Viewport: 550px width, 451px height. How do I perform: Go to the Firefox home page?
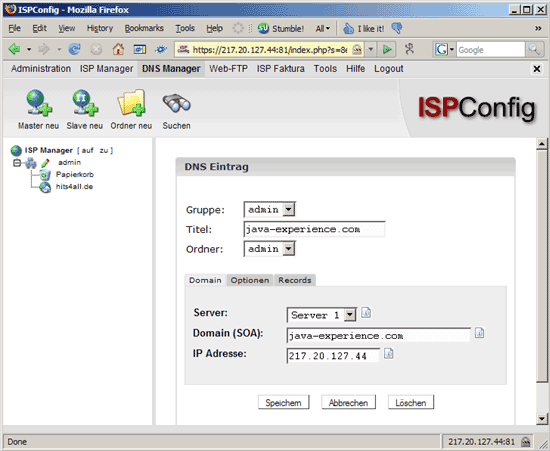pos(118,49)
